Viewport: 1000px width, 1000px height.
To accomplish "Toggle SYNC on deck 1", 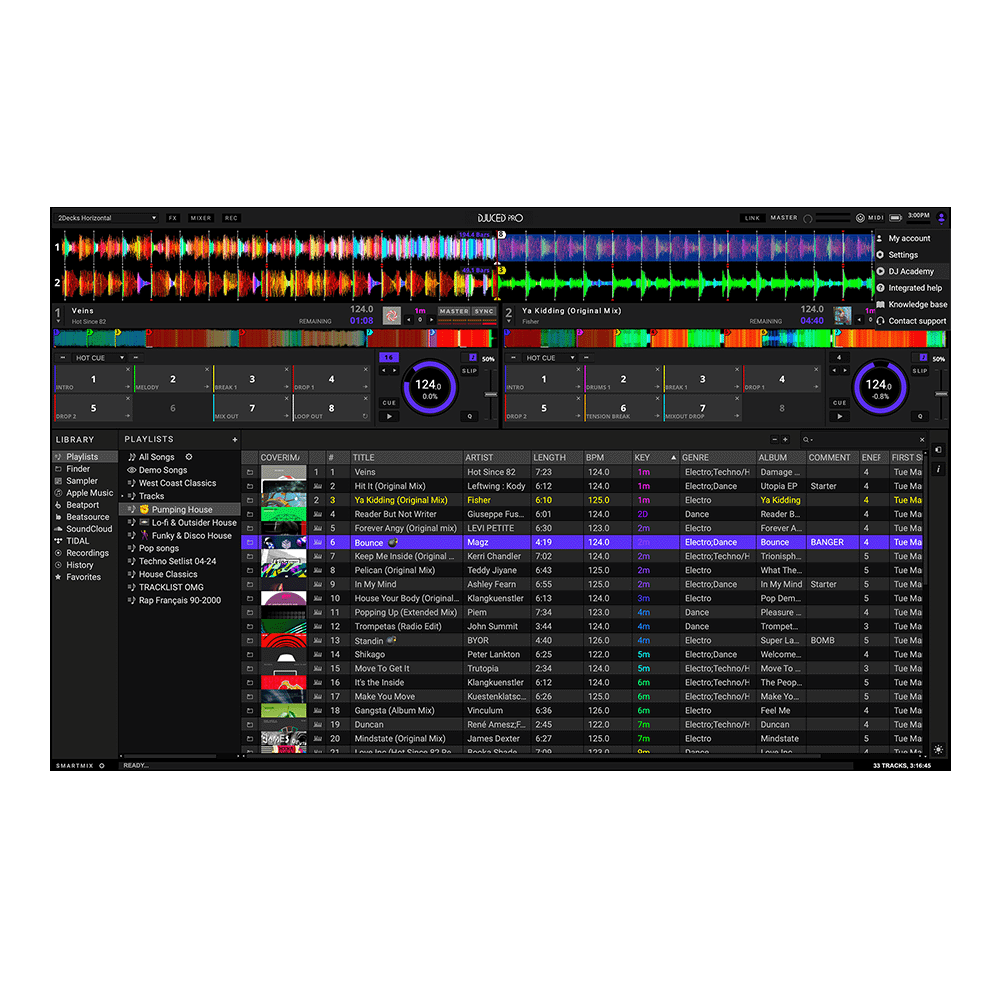I will [484, 312].
